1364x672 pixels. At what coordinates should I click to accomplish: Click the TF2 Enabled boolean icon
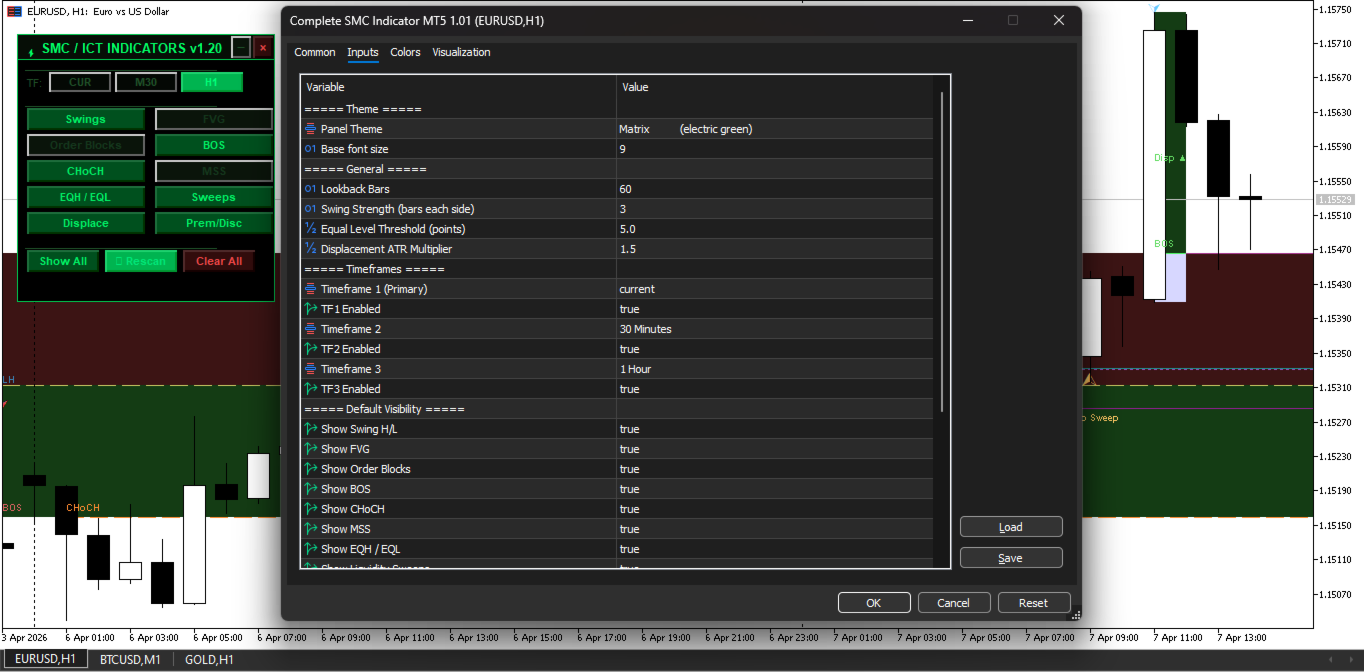[310, 349]
